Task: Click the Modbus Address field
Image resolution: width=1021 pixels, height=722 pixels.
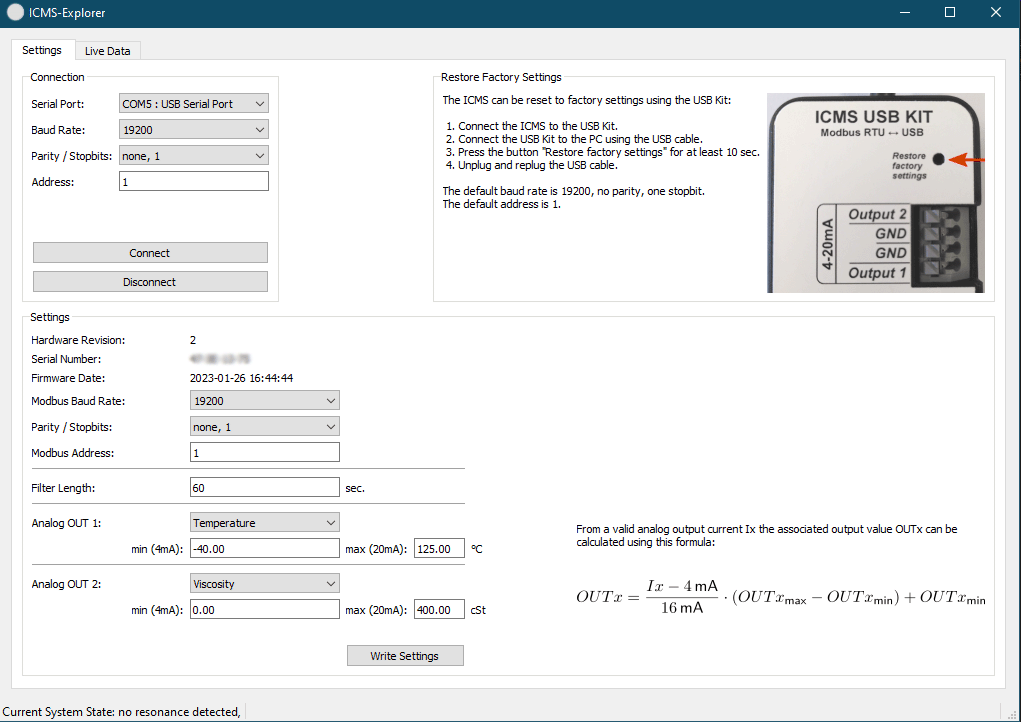Action: click(265, 453)
